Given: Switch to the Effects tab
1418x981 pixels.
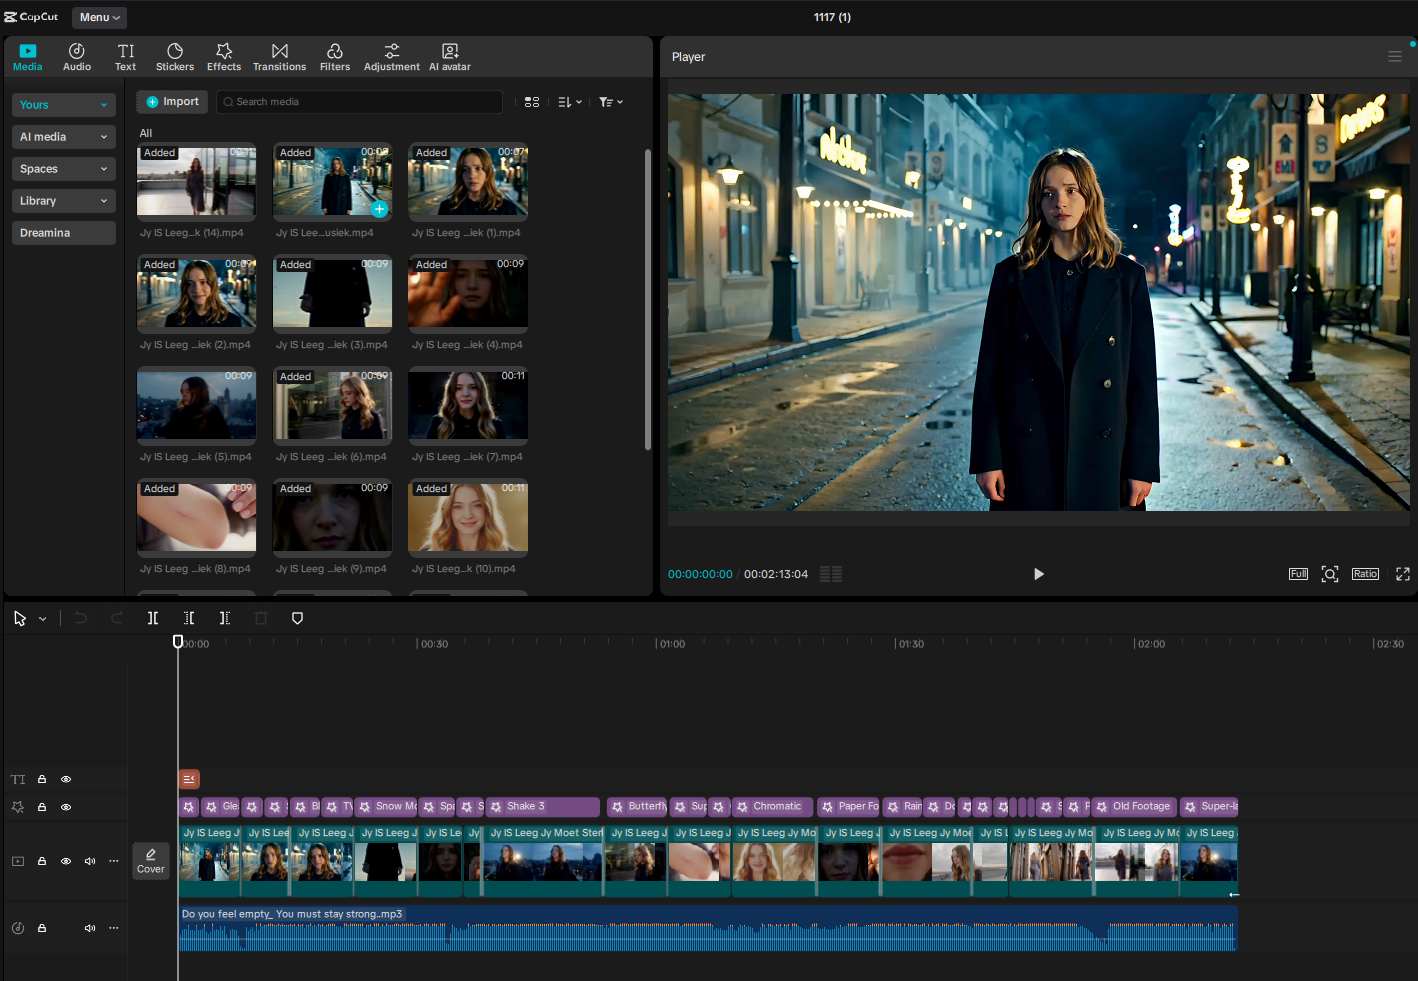Looking at the screenshot, I should (224, 57).
